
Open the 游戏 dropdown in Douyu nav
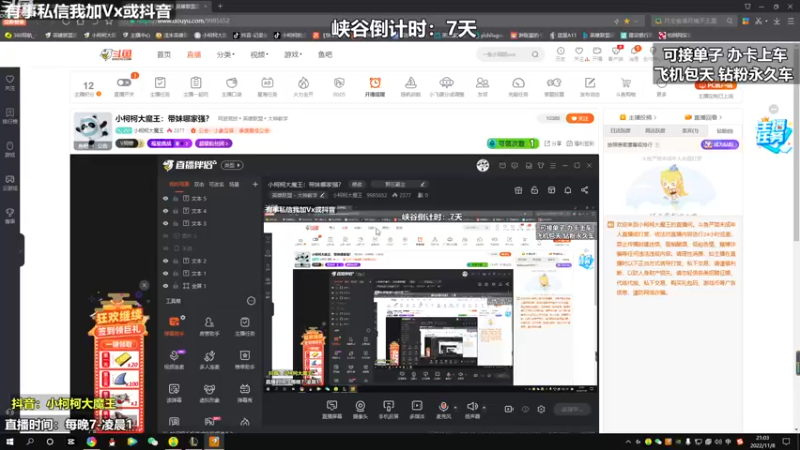point(293,55)
